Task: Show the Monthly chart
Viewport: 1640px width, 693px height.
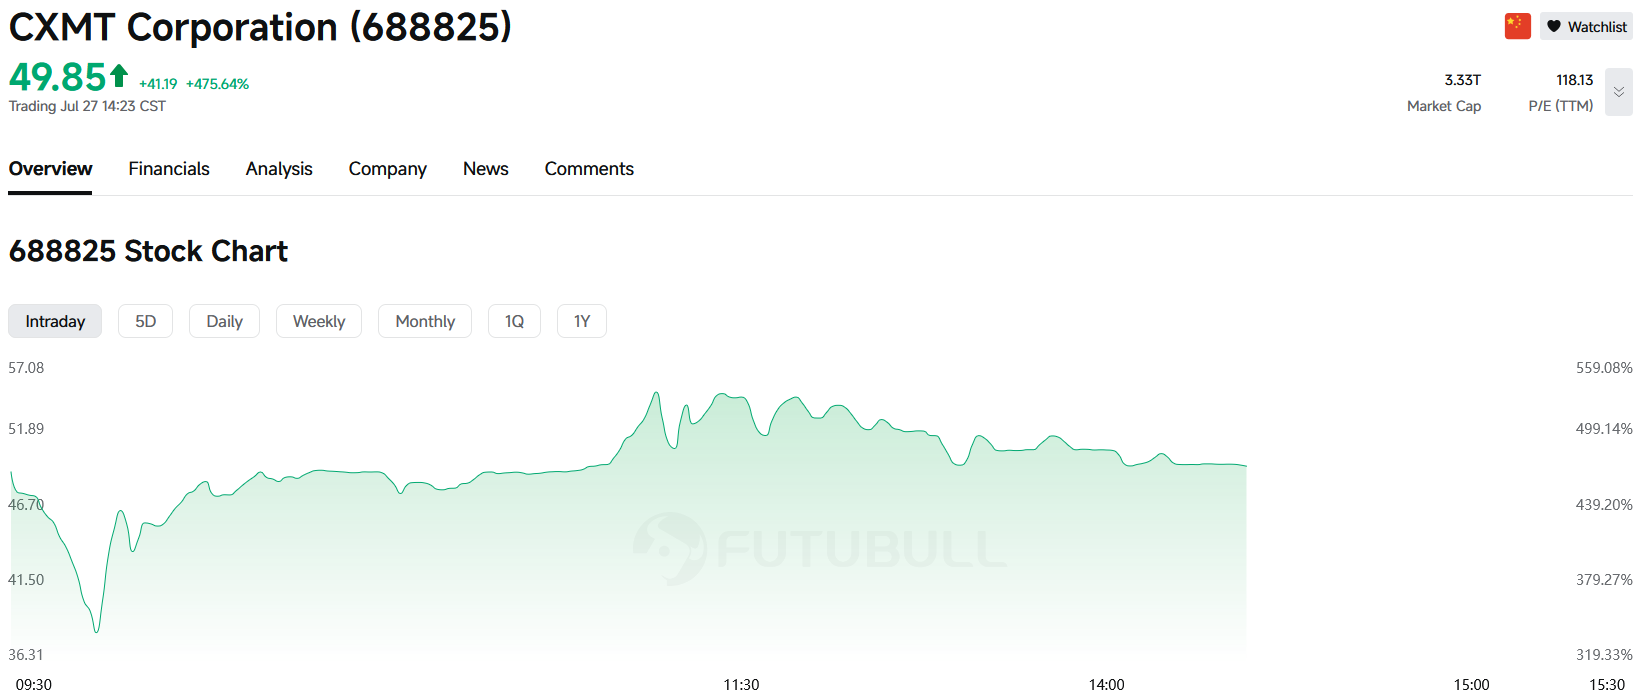Action: coord(425,321)
